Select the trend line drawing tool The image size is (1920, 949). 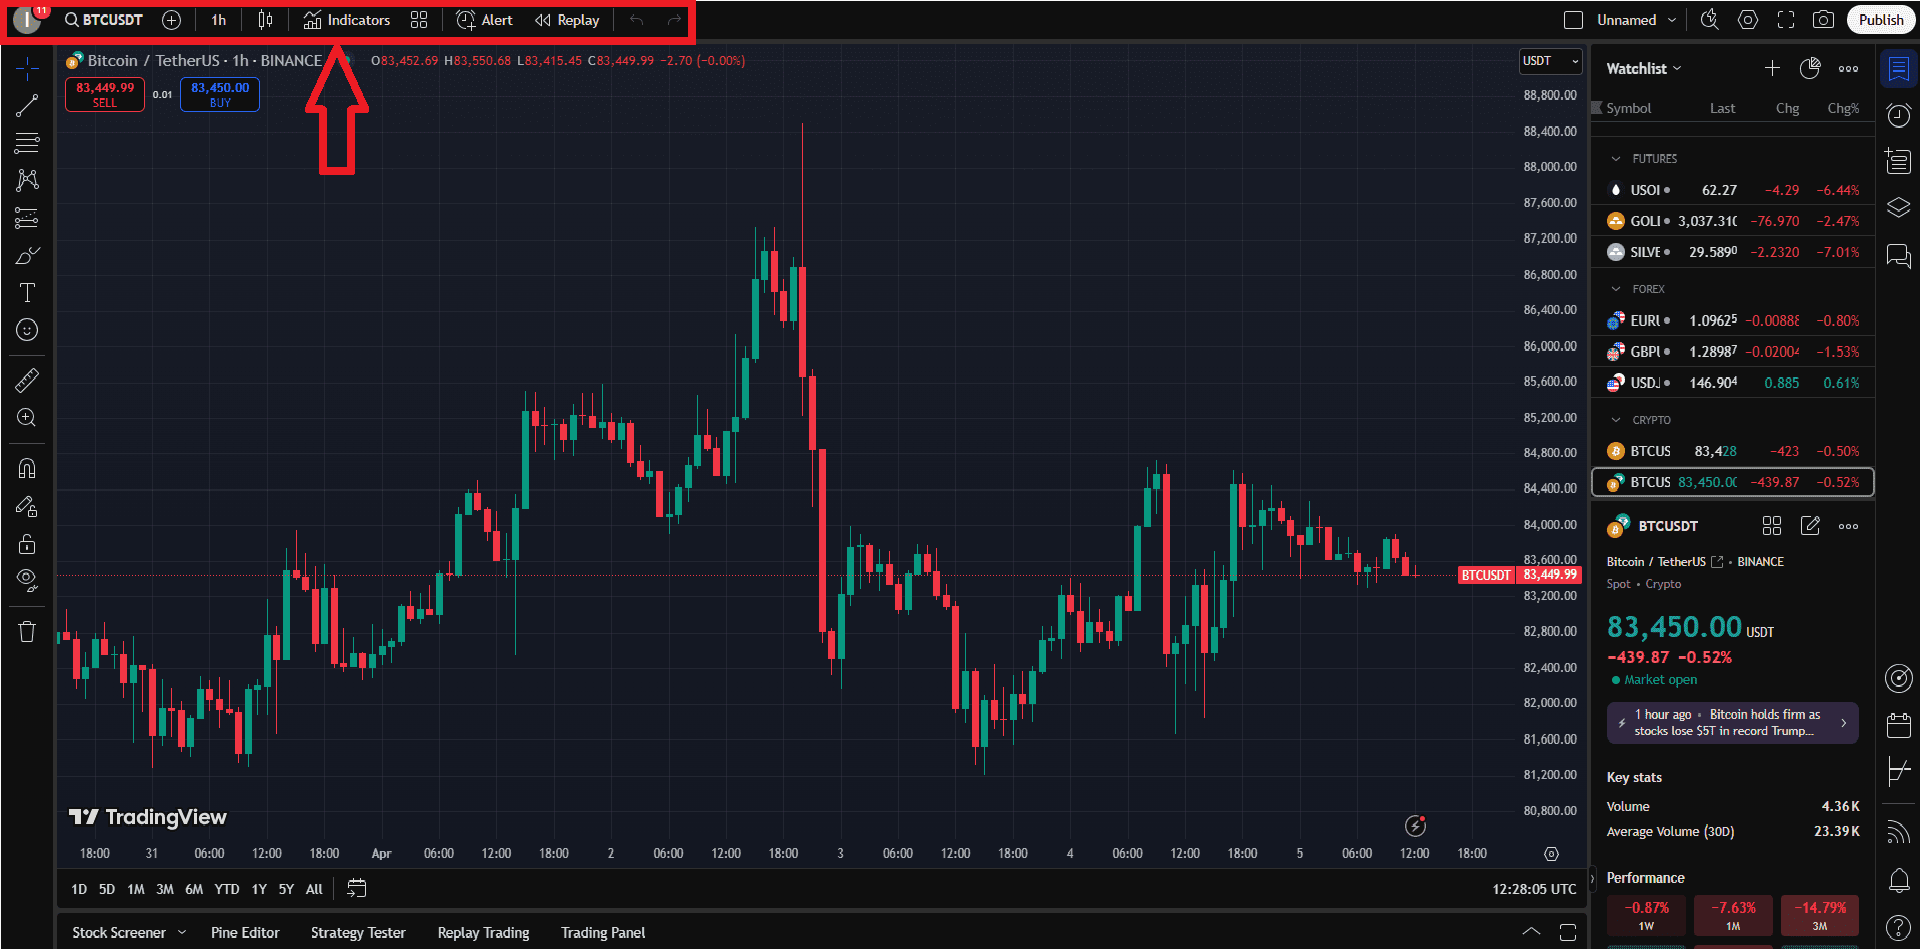click(x=27, y=105)
